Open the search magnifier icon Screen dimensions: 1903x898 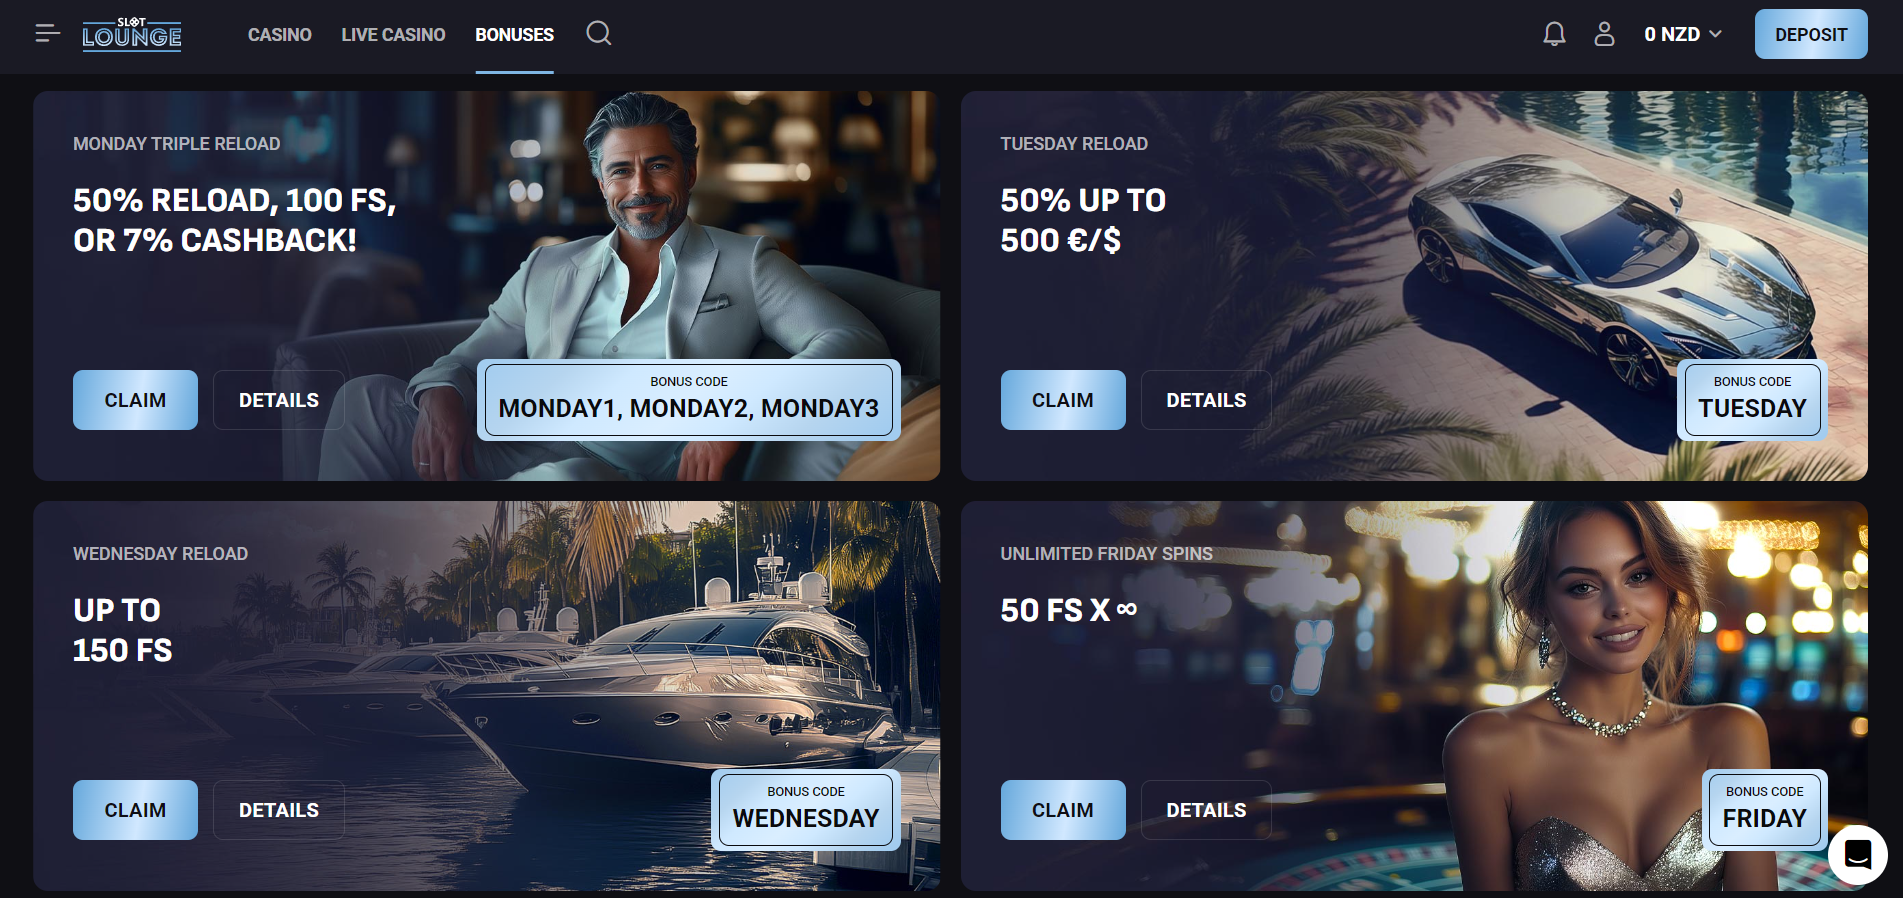pos(599,33)
